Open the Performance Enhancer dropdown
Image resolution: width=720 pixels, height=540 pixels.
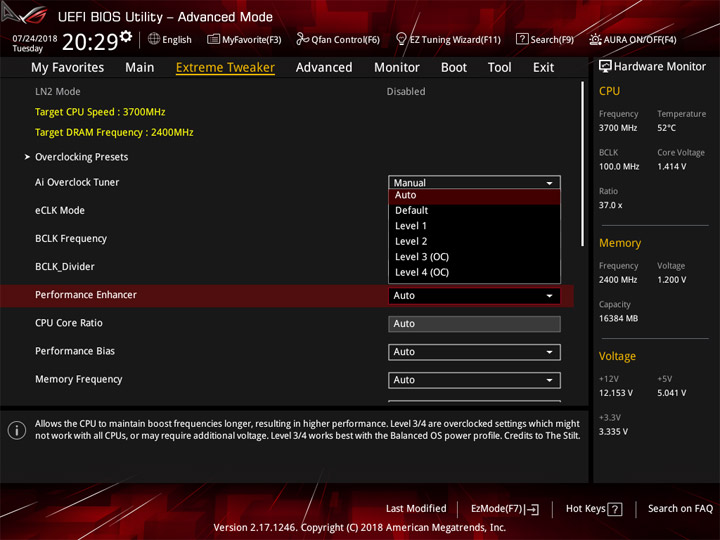pyautogui.click(x=474, y=296)
